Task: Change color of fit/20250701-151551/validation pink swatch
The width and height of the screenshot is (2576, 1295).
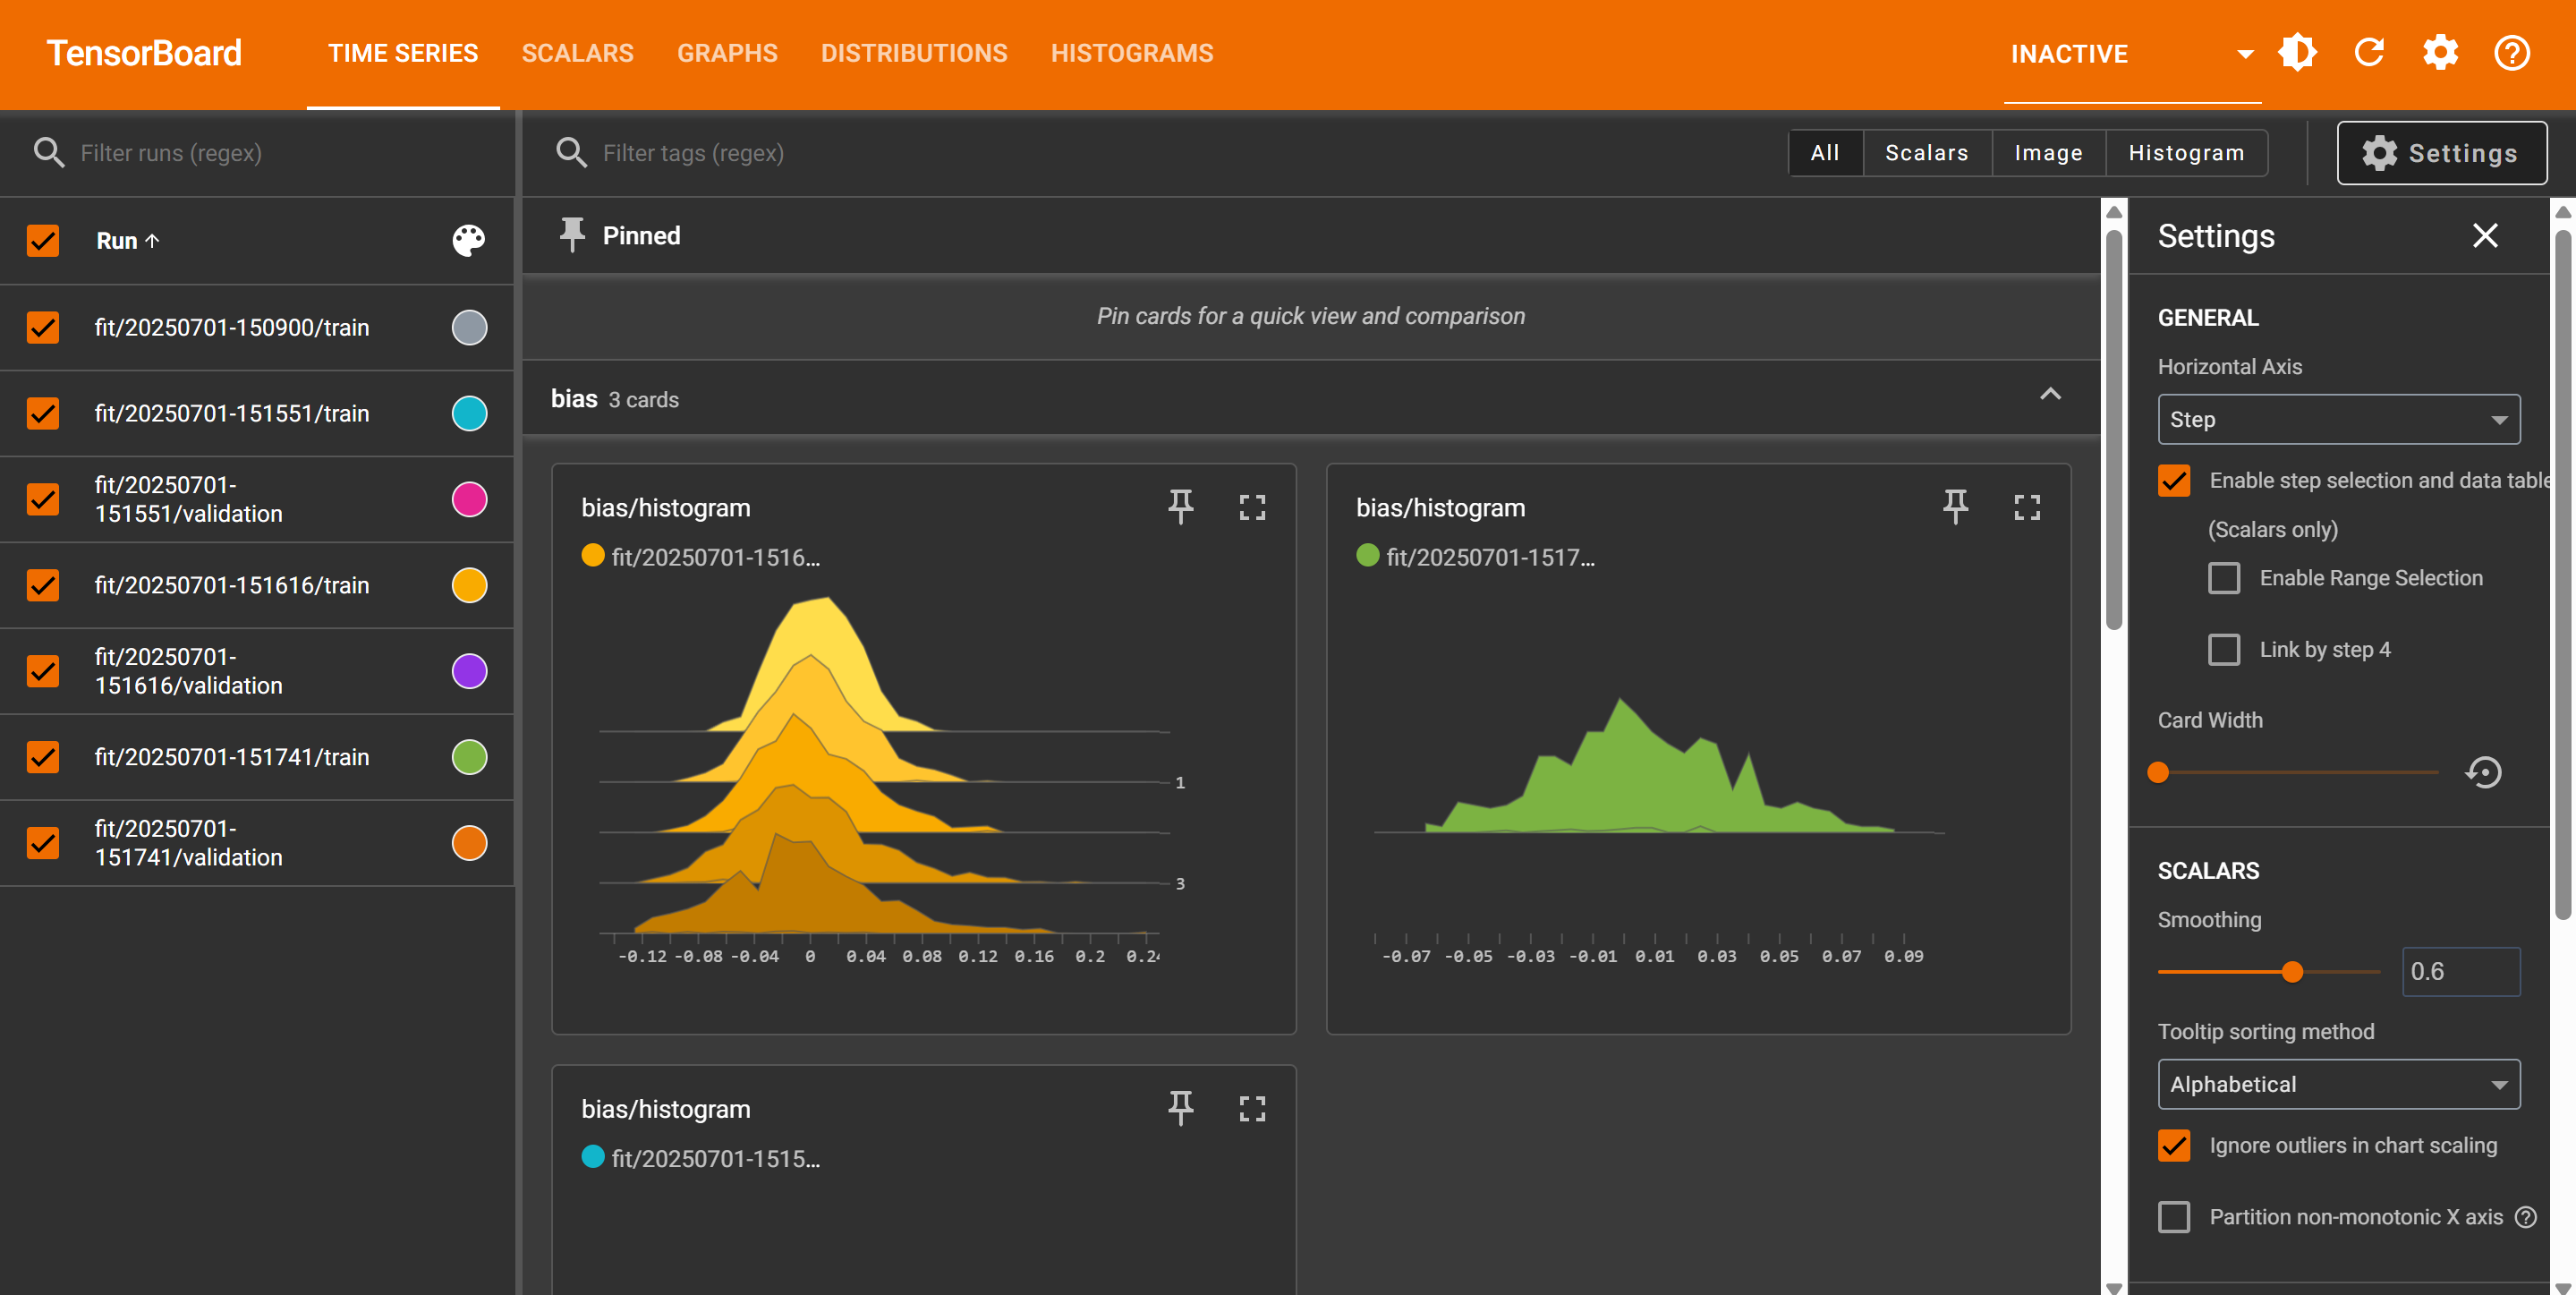Action: (469, 499)
